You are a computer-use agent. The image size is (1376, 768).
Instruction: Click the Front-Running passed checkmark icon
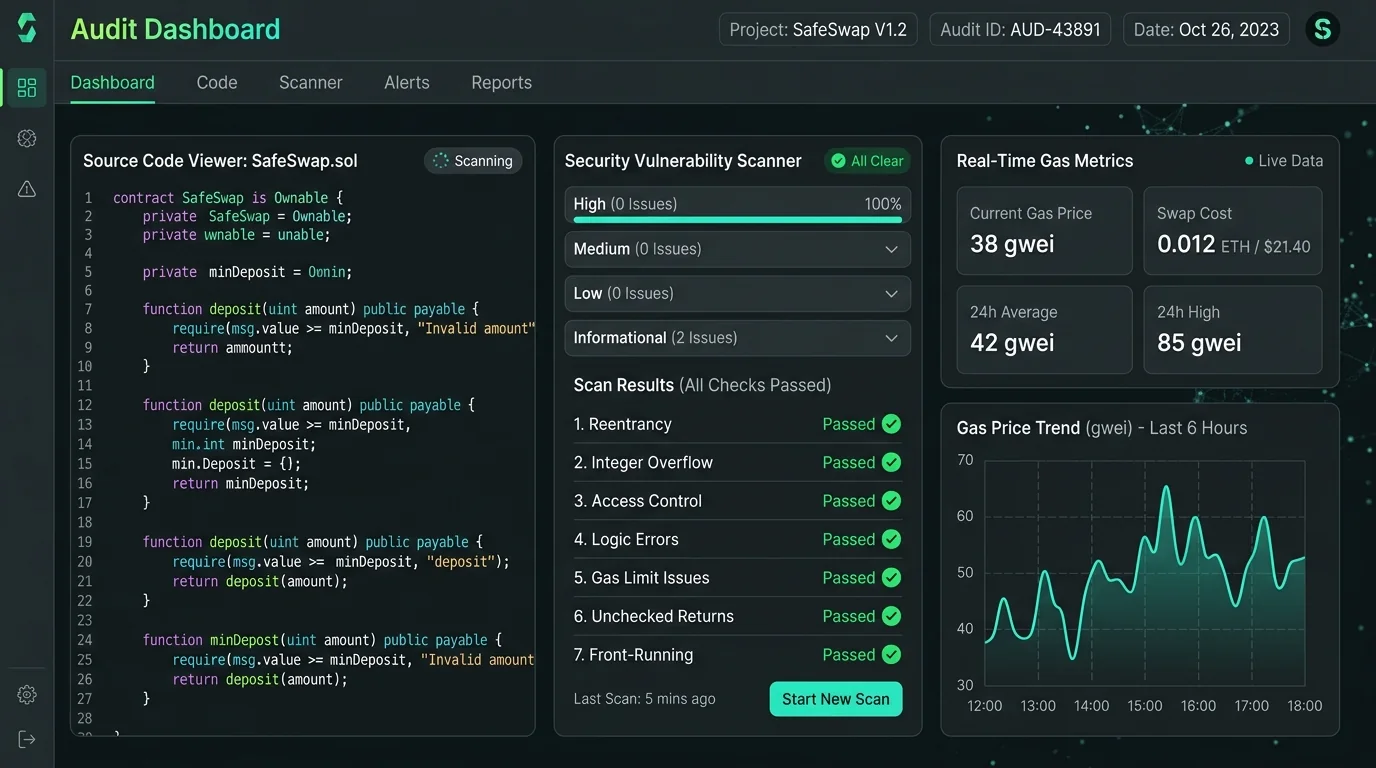point(891,655)
